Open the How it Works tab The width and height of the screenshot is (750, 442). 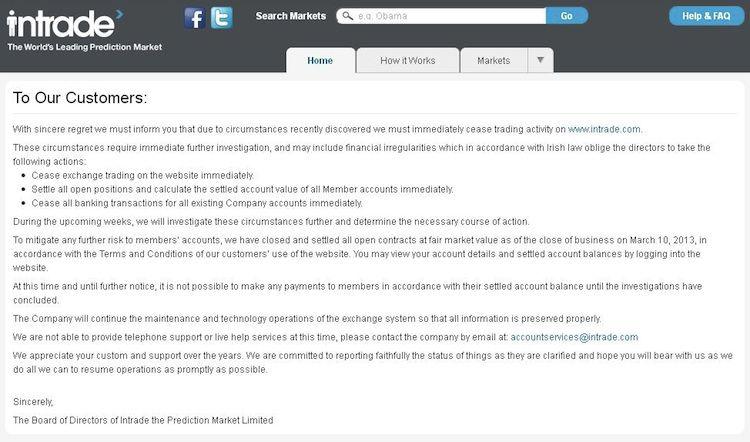408,61
